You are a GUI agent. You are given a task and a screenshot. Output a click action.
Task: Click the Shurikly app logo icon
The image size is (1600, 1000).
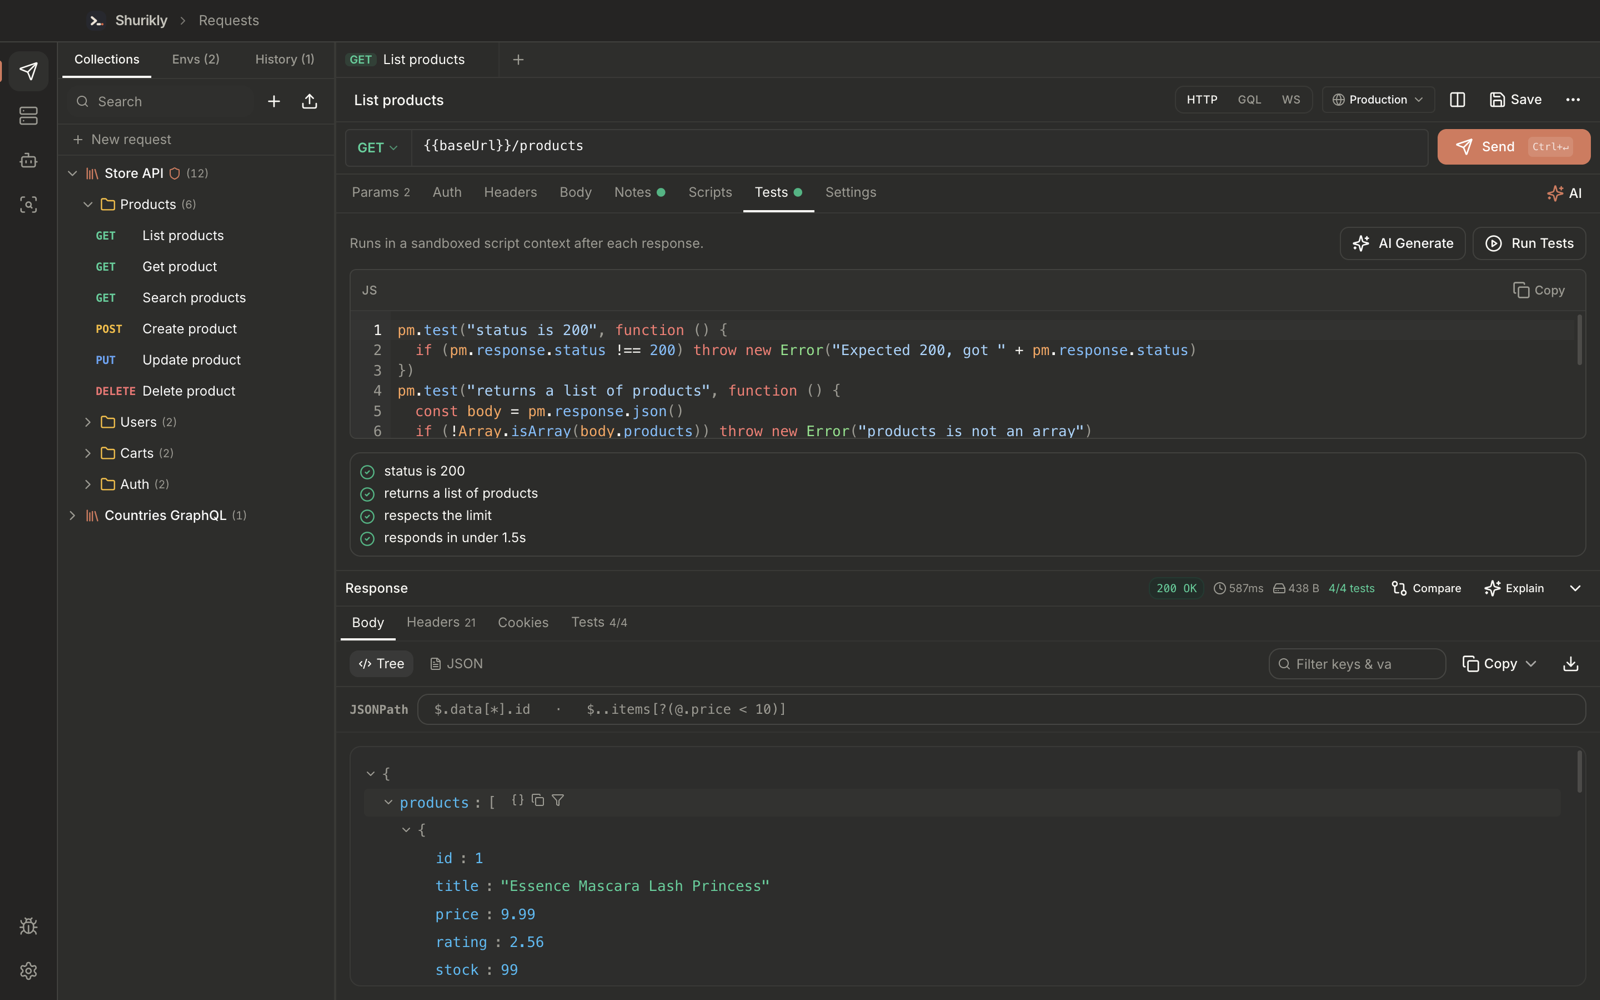tap(96, 20)
